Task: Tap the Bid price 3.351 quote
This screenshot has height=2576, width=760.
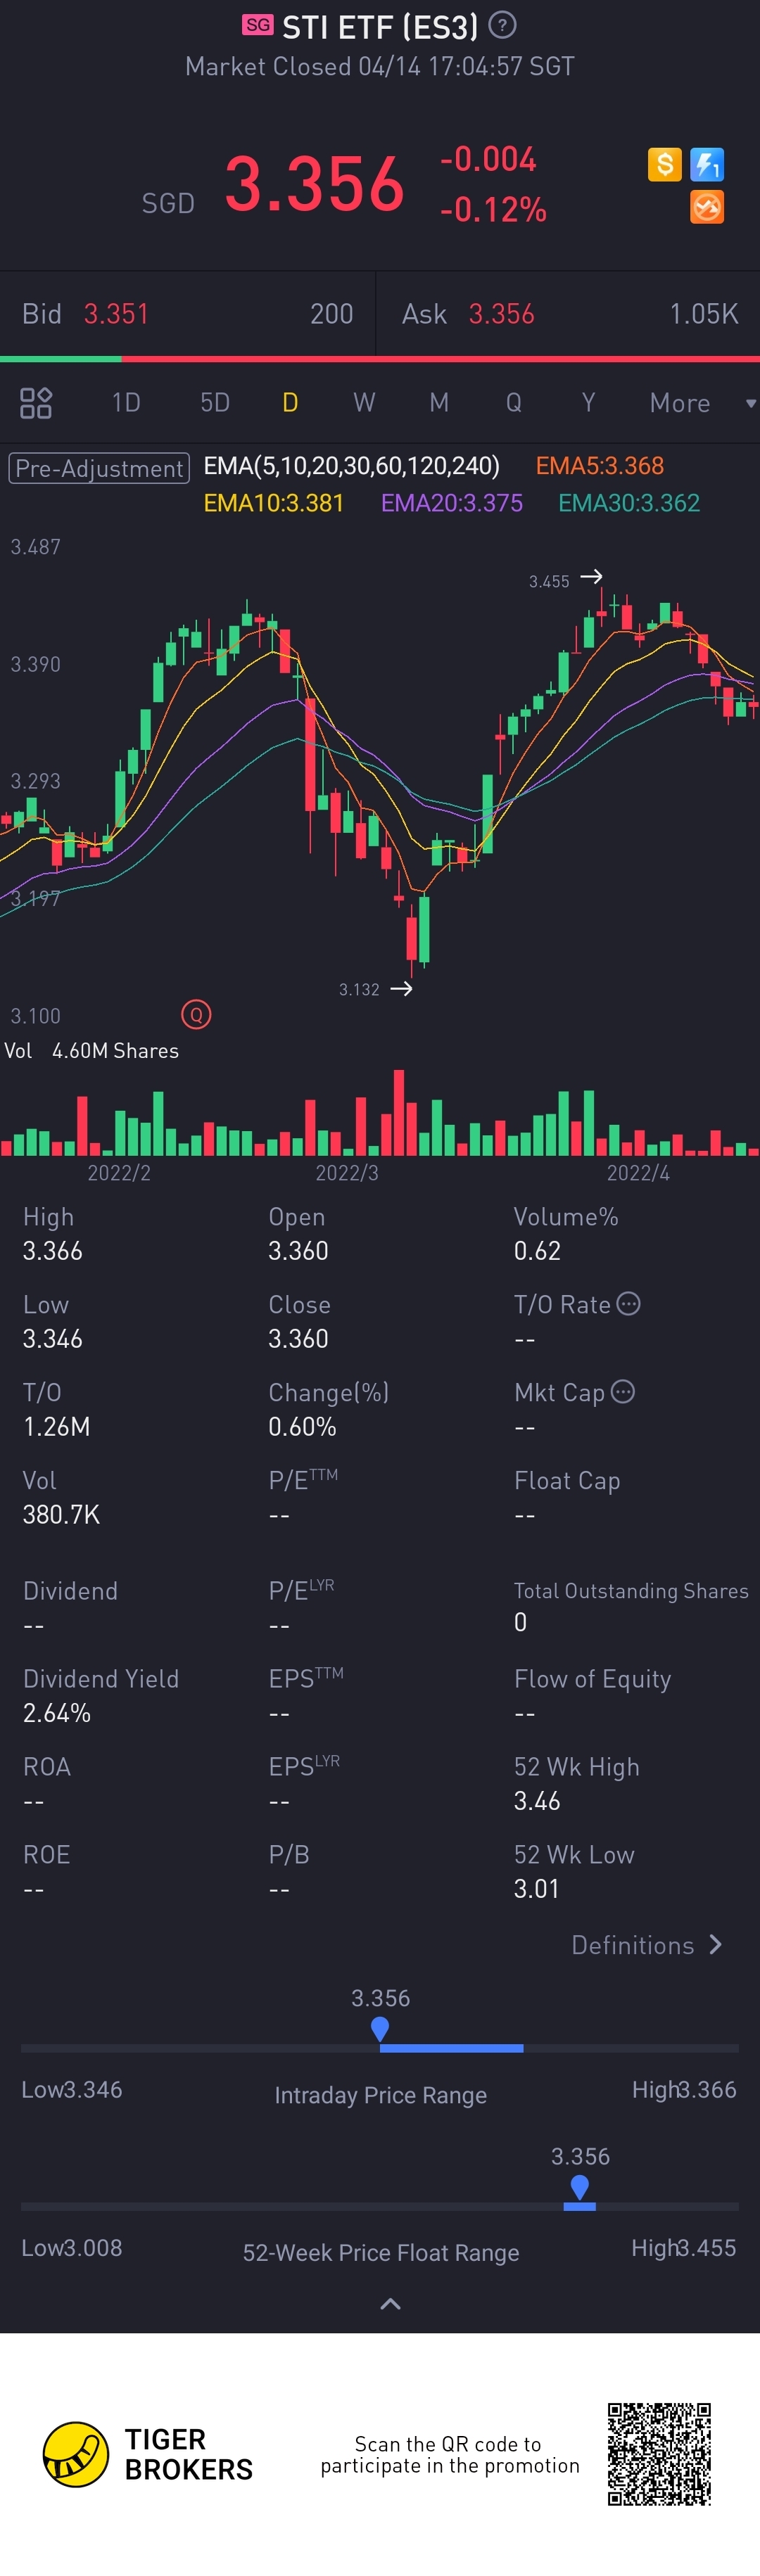Action: (x=116, y=314)
